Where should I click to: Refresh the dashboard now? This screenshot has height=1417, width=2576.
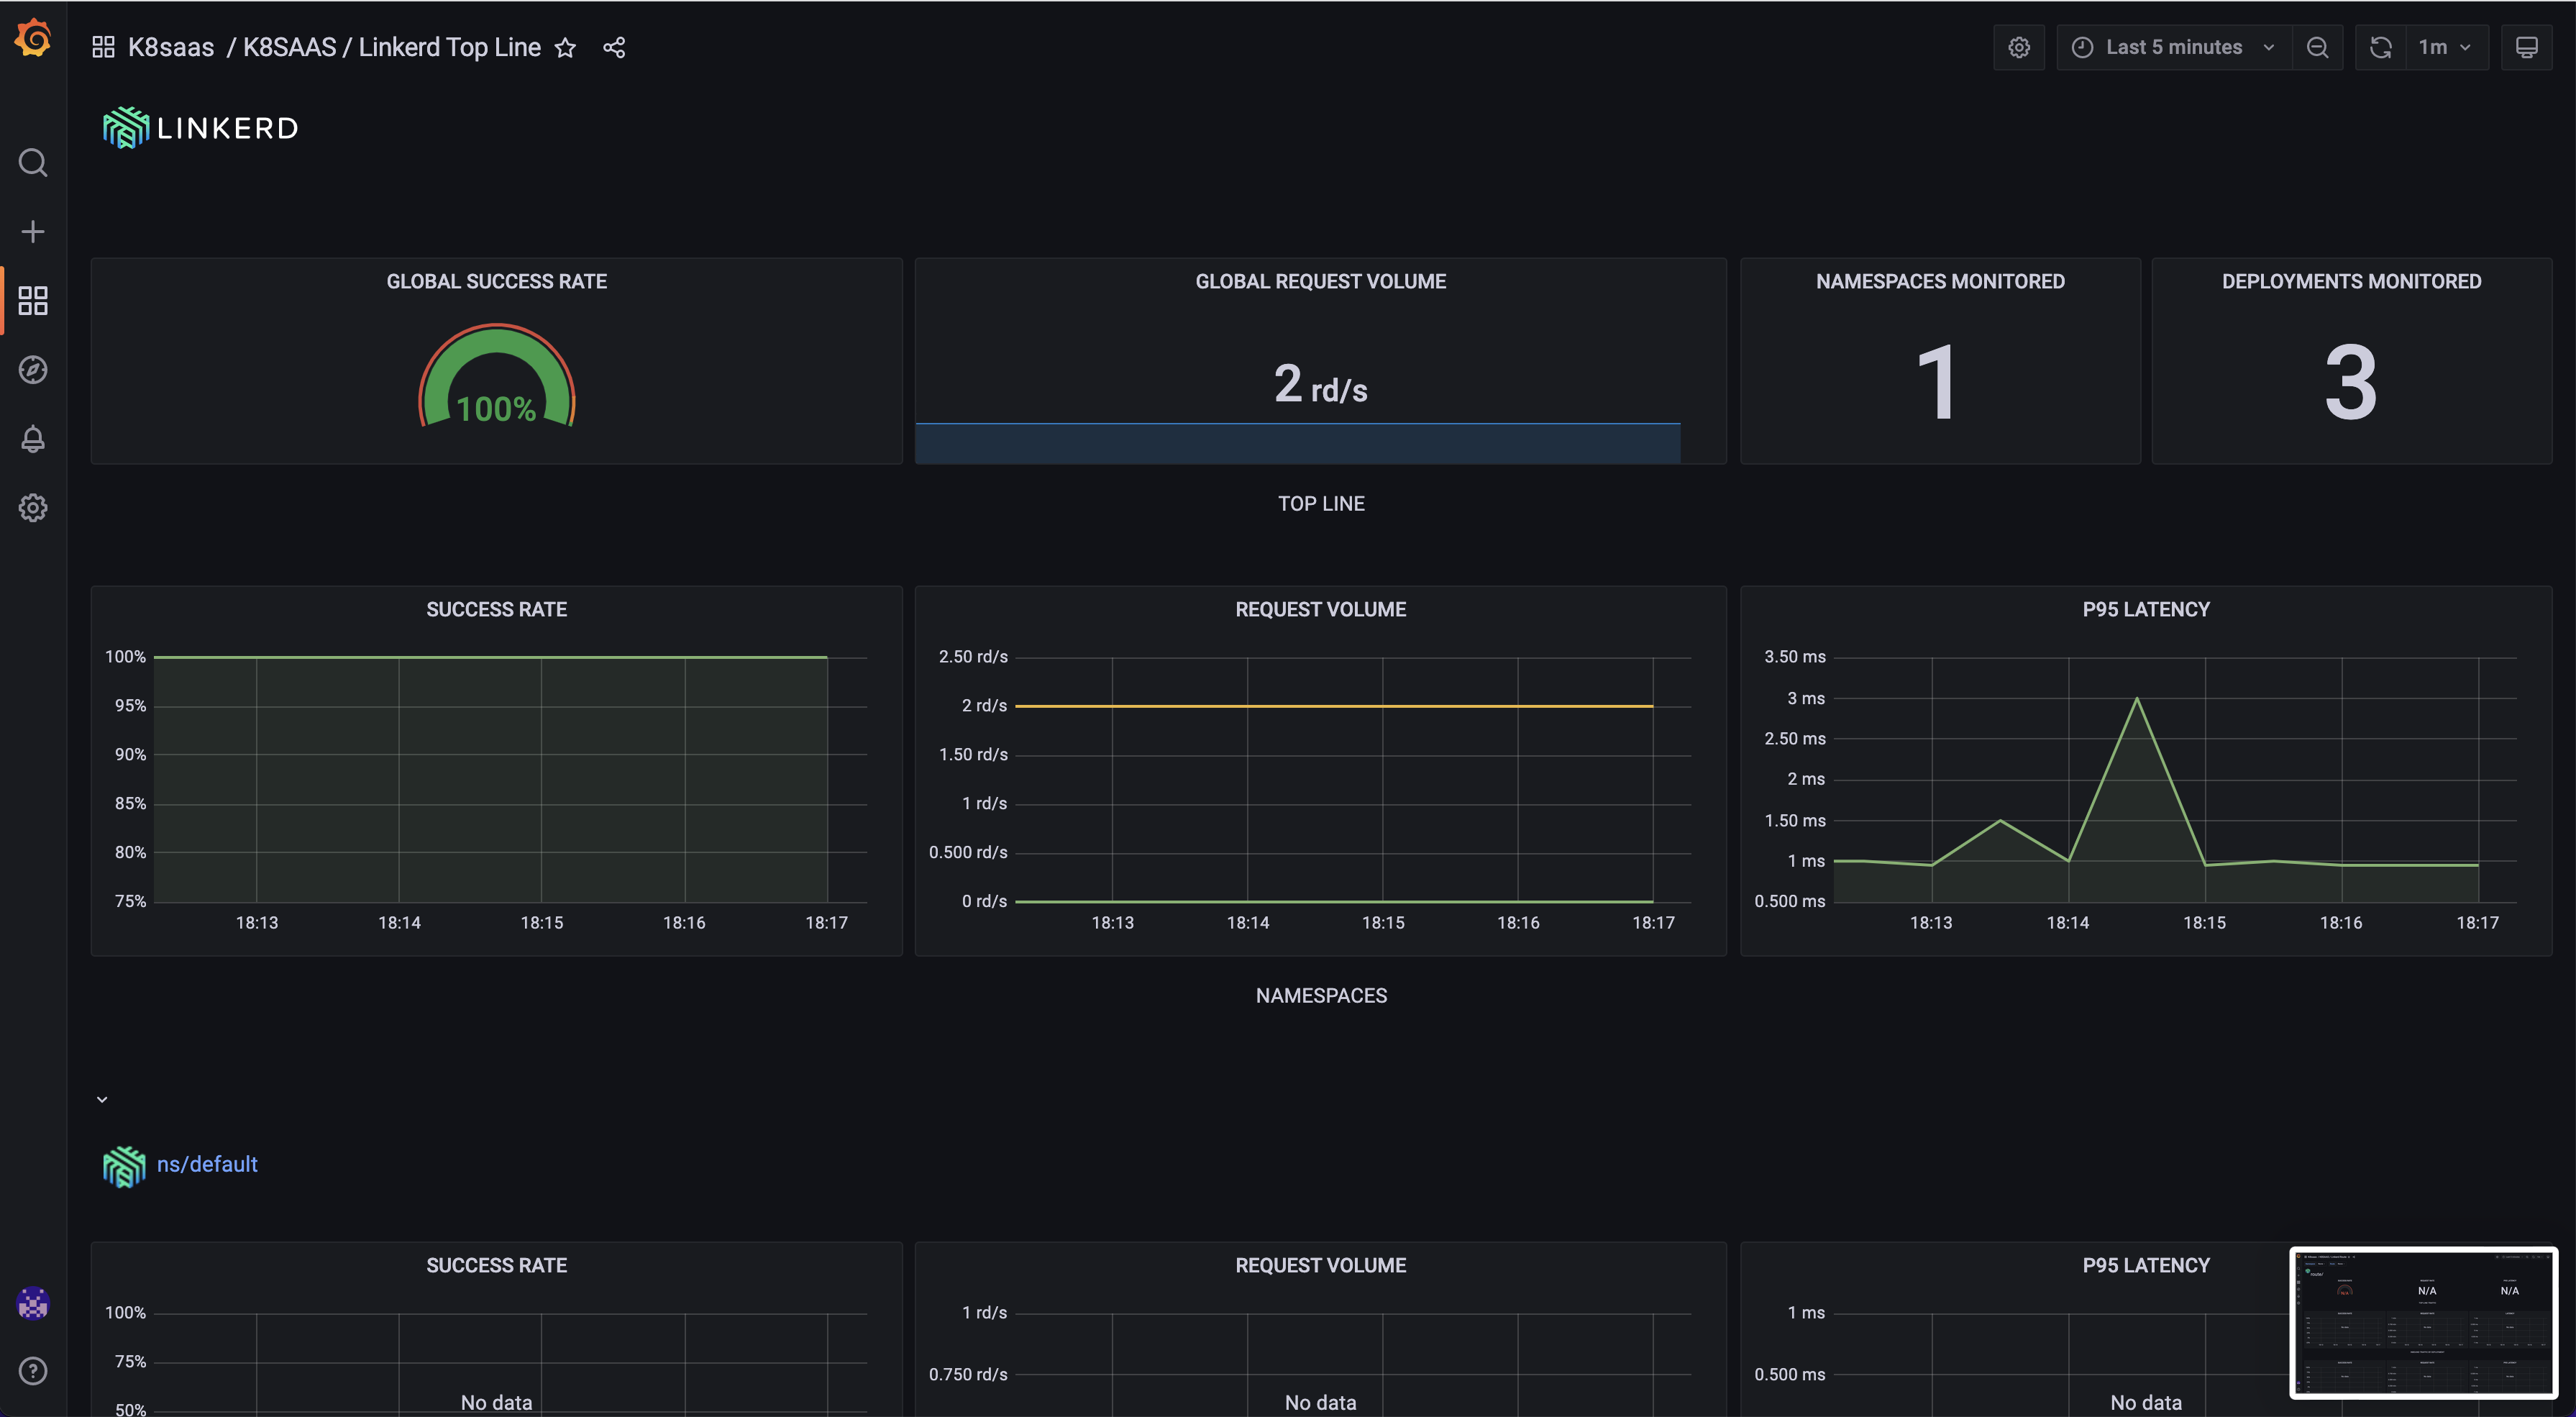point(2381,47)
